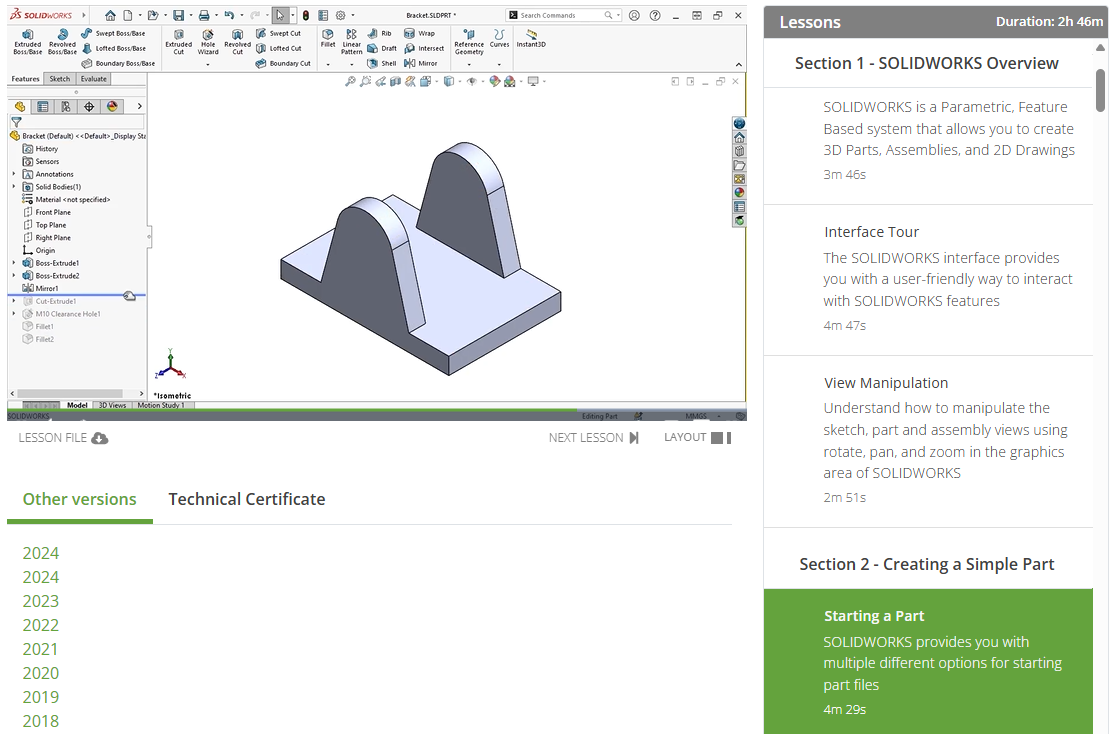
Task: Open the 2023 version link
Action: [41, 601]
